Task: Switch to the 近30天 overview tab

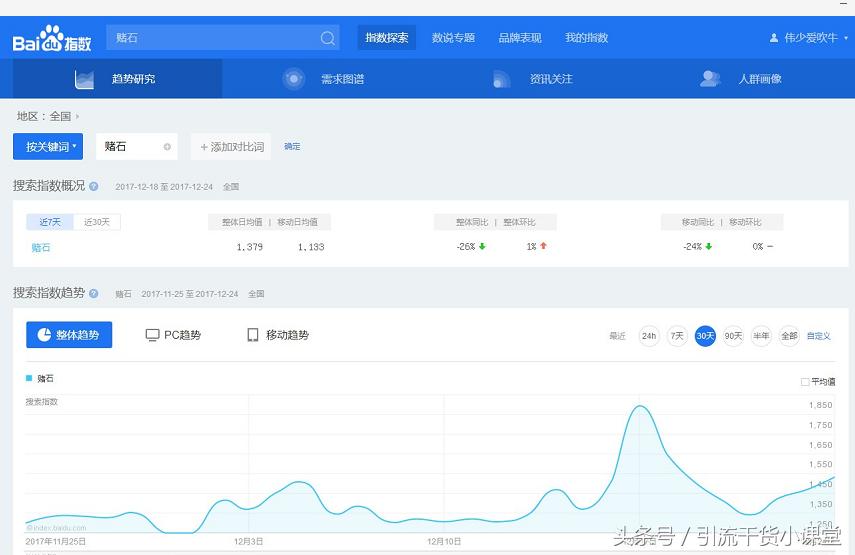Action: (x=97, y=222)
